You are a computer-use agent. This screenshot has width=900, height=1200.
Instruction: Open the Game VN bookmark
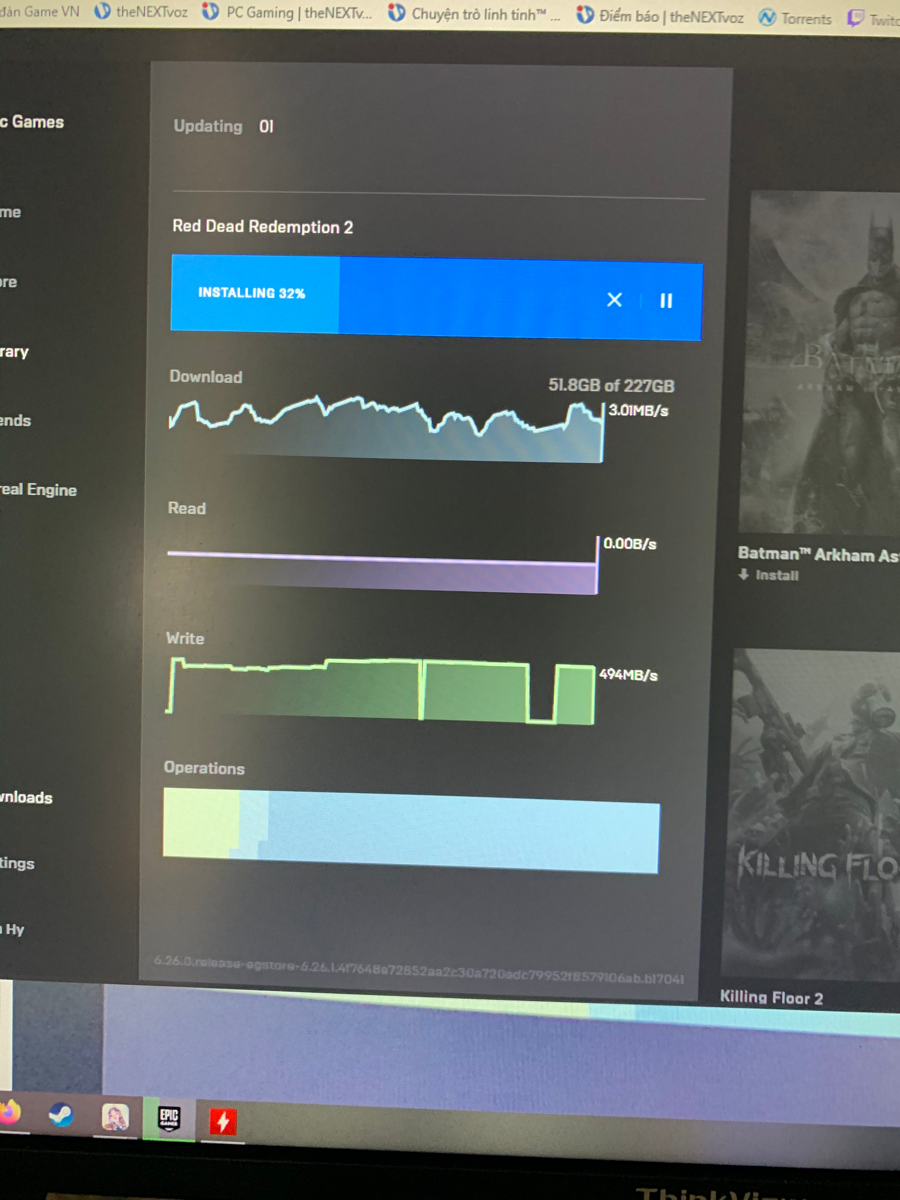(x=40, y=11)
